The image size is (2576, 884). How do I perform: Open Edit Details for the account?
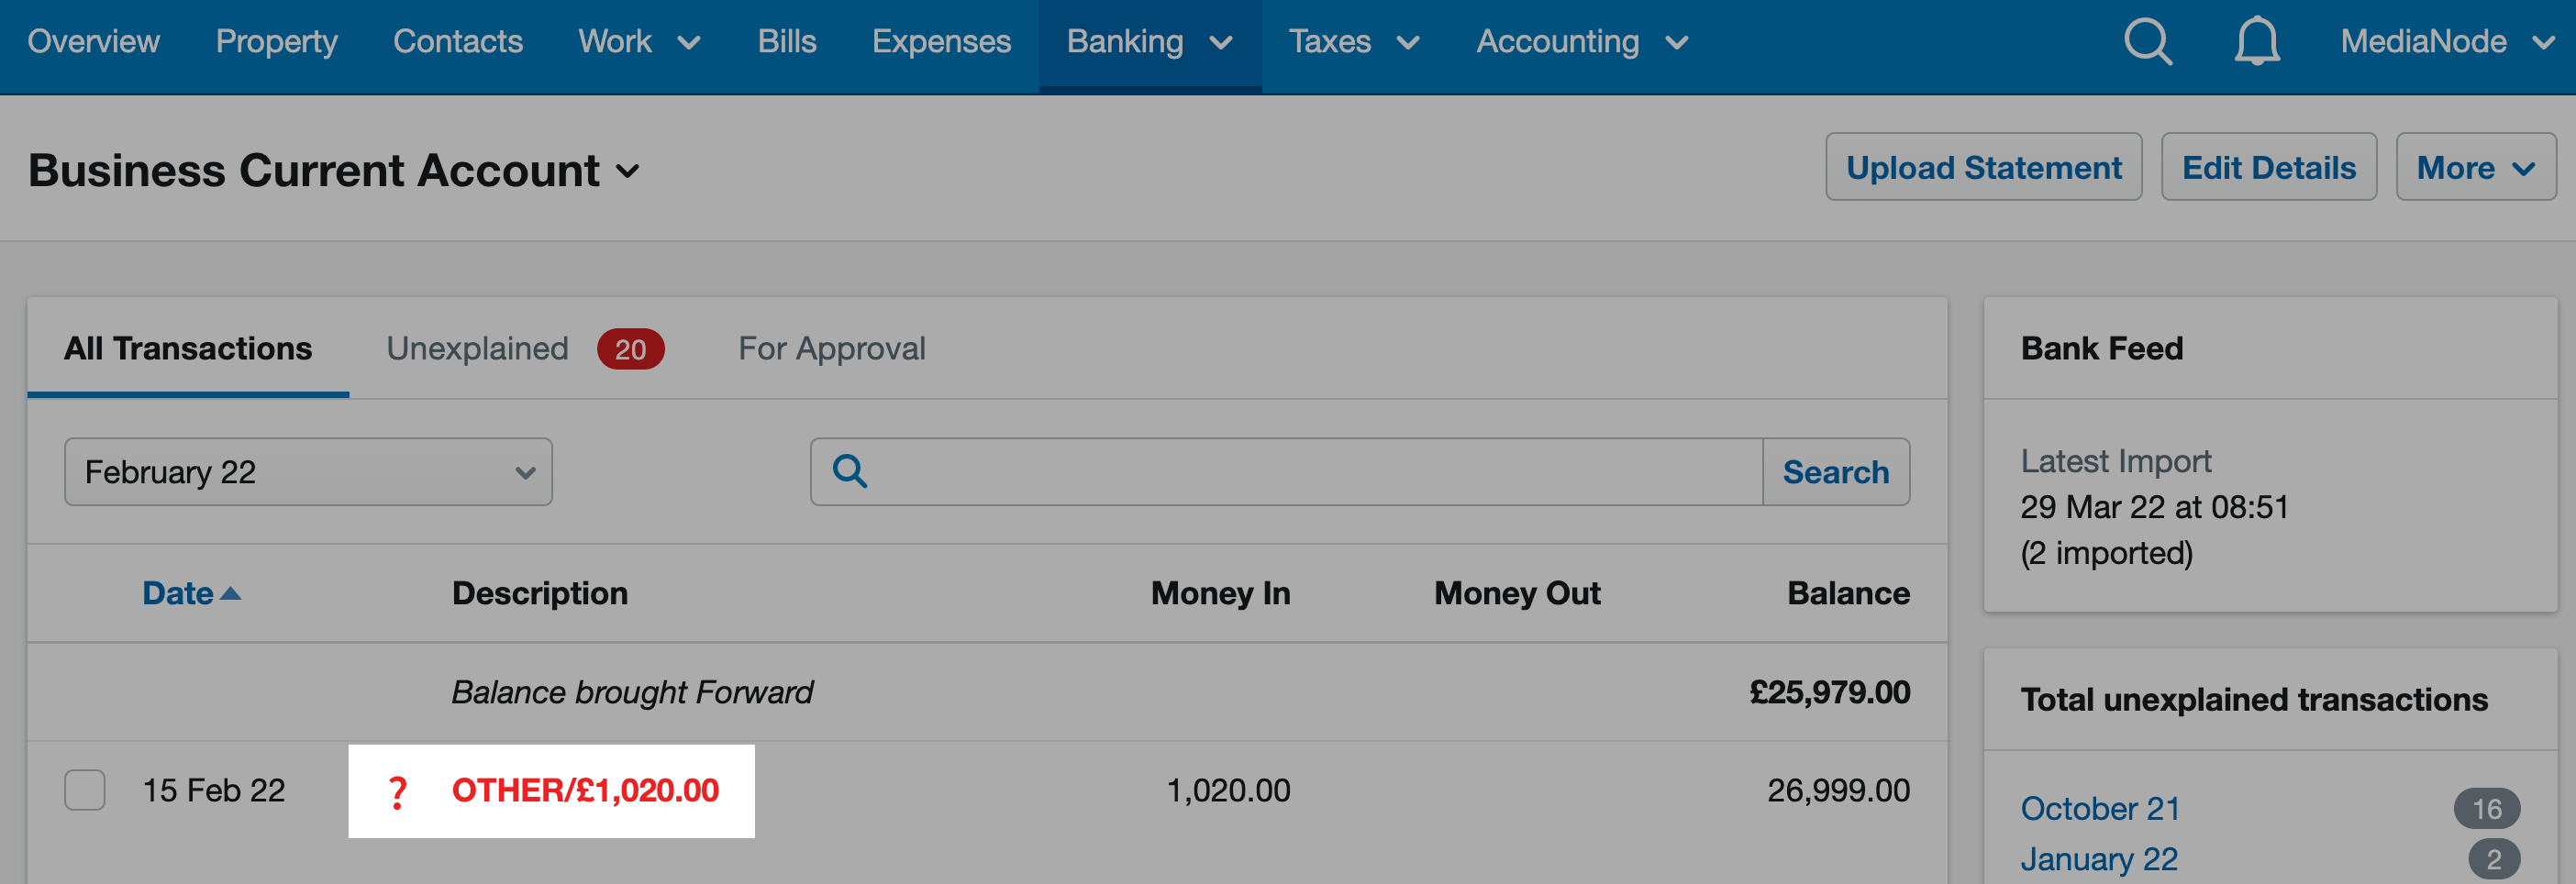tap(2269, 167)
